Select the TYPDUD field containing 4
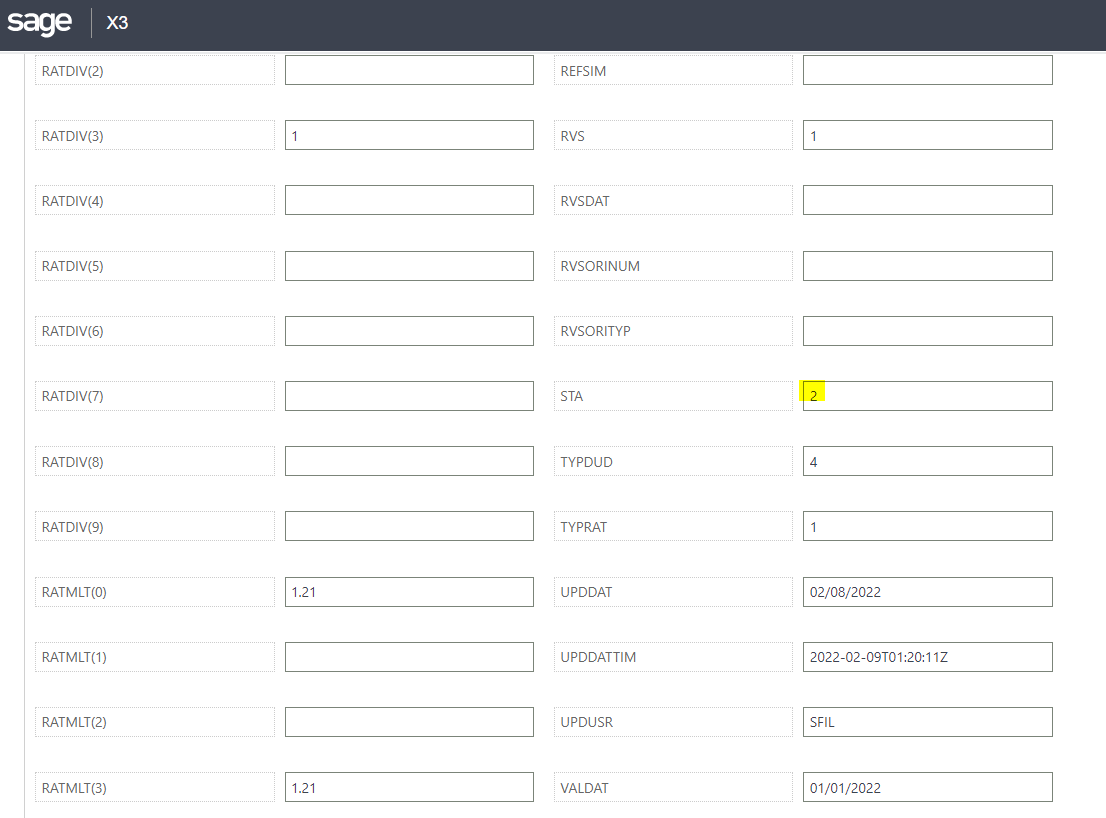Image resolution: width=1106 pixels, height=818 pixels. click(x=927, y=461)
